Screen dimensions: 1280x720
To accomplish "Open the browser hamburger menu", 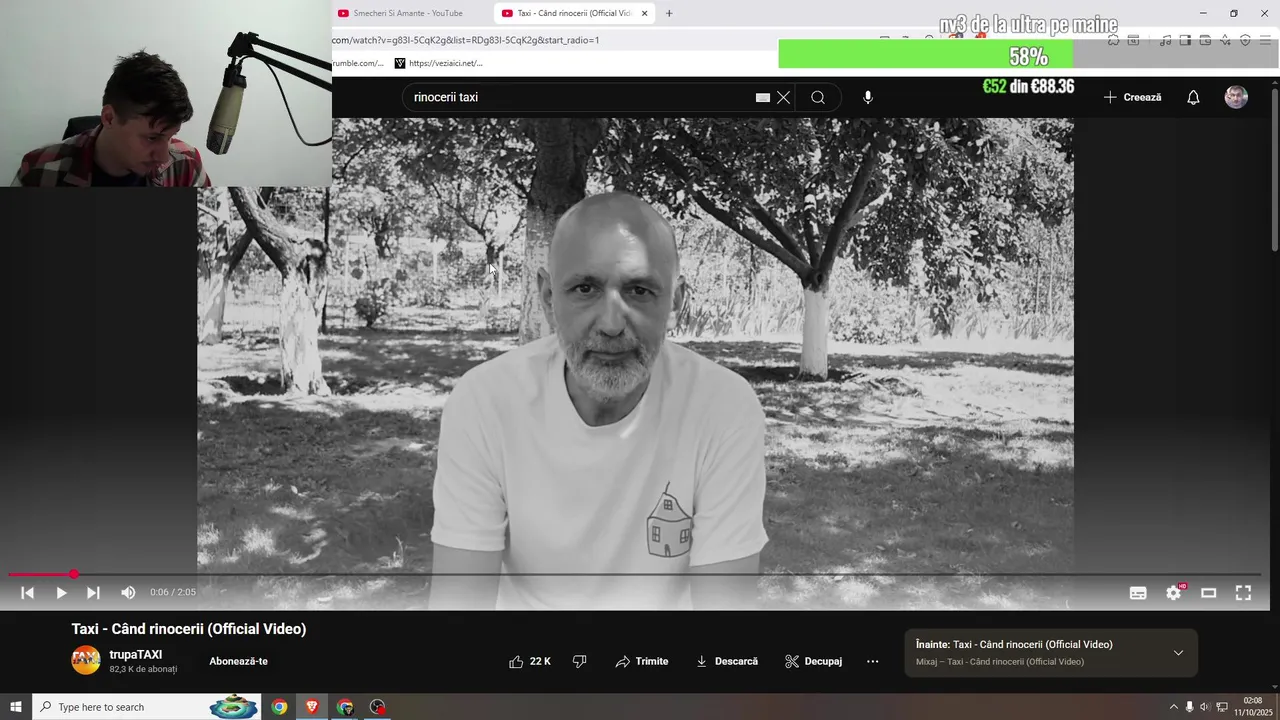I will click(x=1265, y=40).
